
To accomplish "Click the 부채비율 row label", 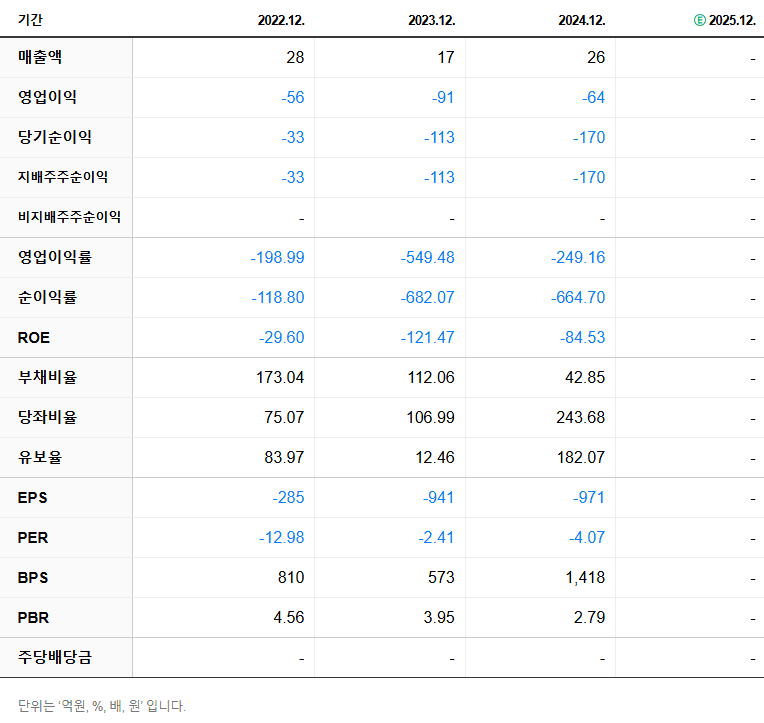I will point(47,377).
